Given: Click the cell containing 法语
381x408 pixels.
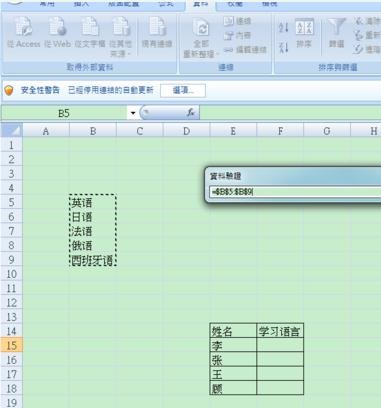Looking at the screenshot, I should pyautogui.click(x=93, y=231).
